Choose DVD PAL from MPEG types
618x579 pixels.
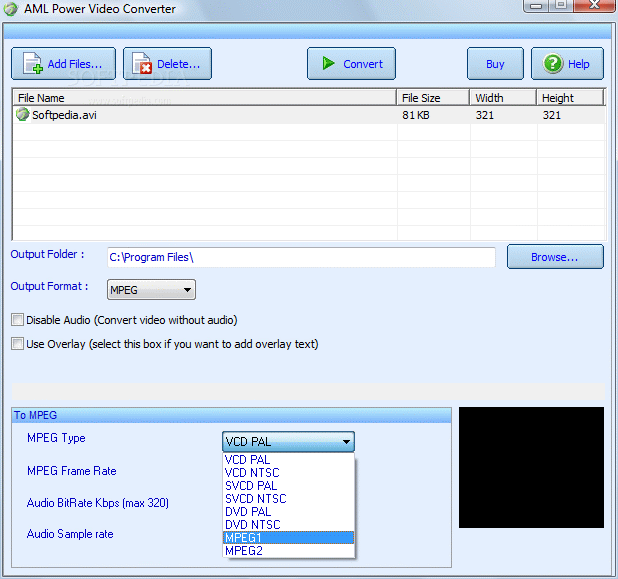(289, 512)
